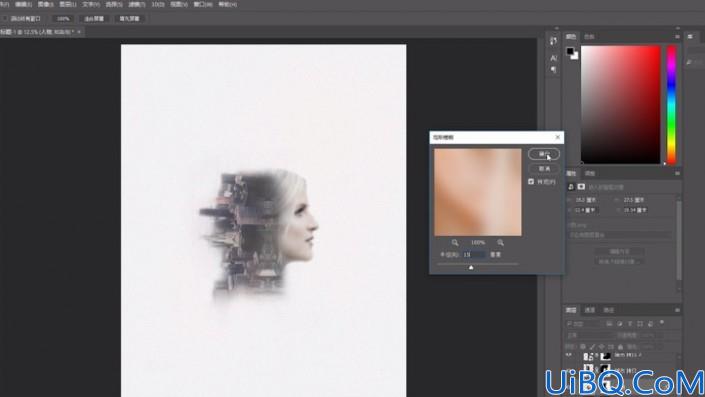Toggle the resize windows to fit checkbox
This screenshot has width=705, height=397.
tap(5, 19)
